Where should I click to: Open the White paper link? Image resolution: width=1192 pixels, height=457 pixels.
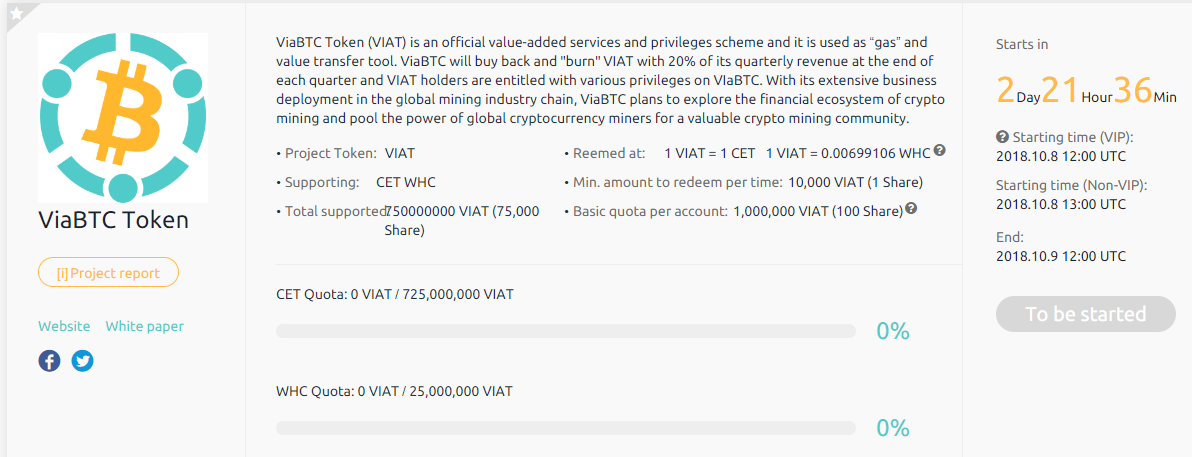145,326
